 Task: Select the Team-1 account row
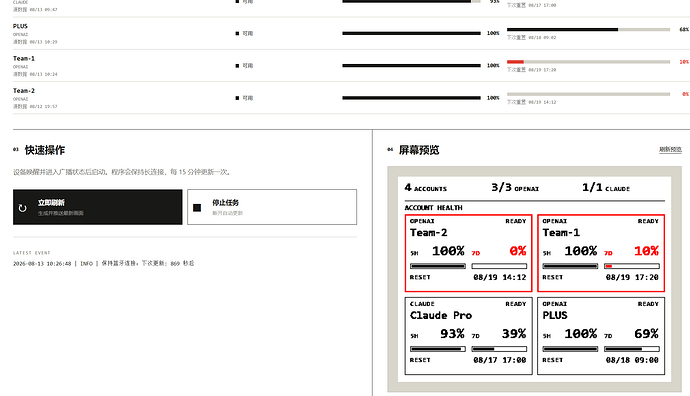click(x=351, y=66)
